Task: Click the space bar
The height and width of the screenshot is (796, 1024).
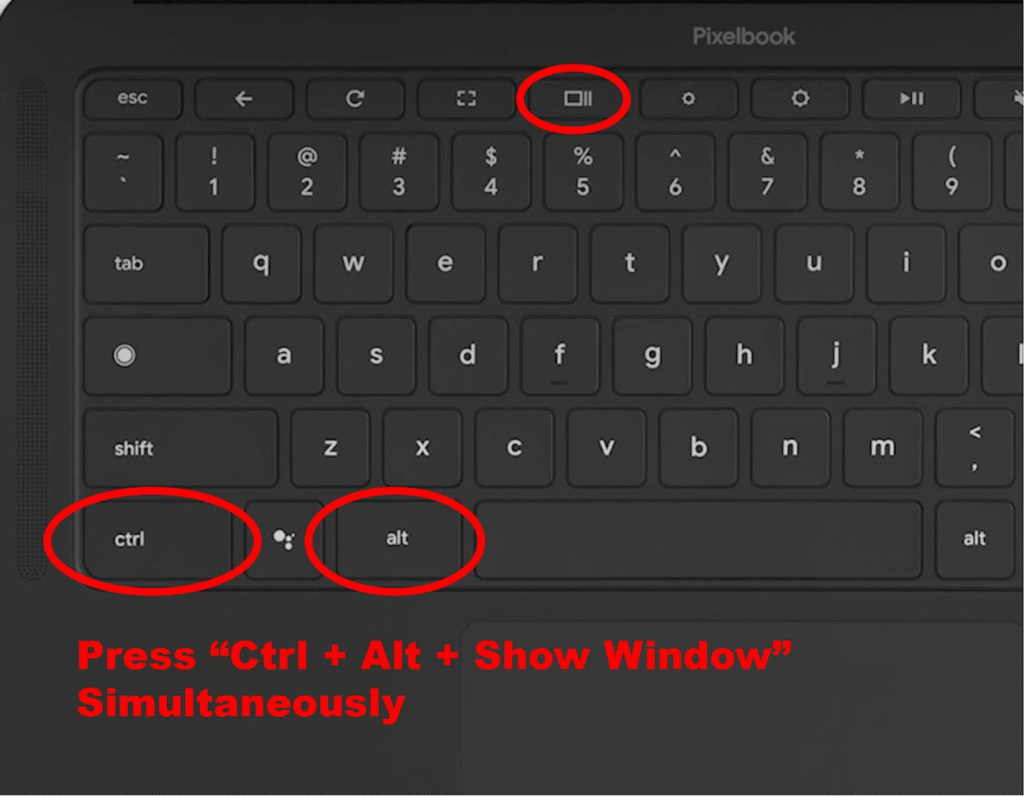Action: [698, 540]
